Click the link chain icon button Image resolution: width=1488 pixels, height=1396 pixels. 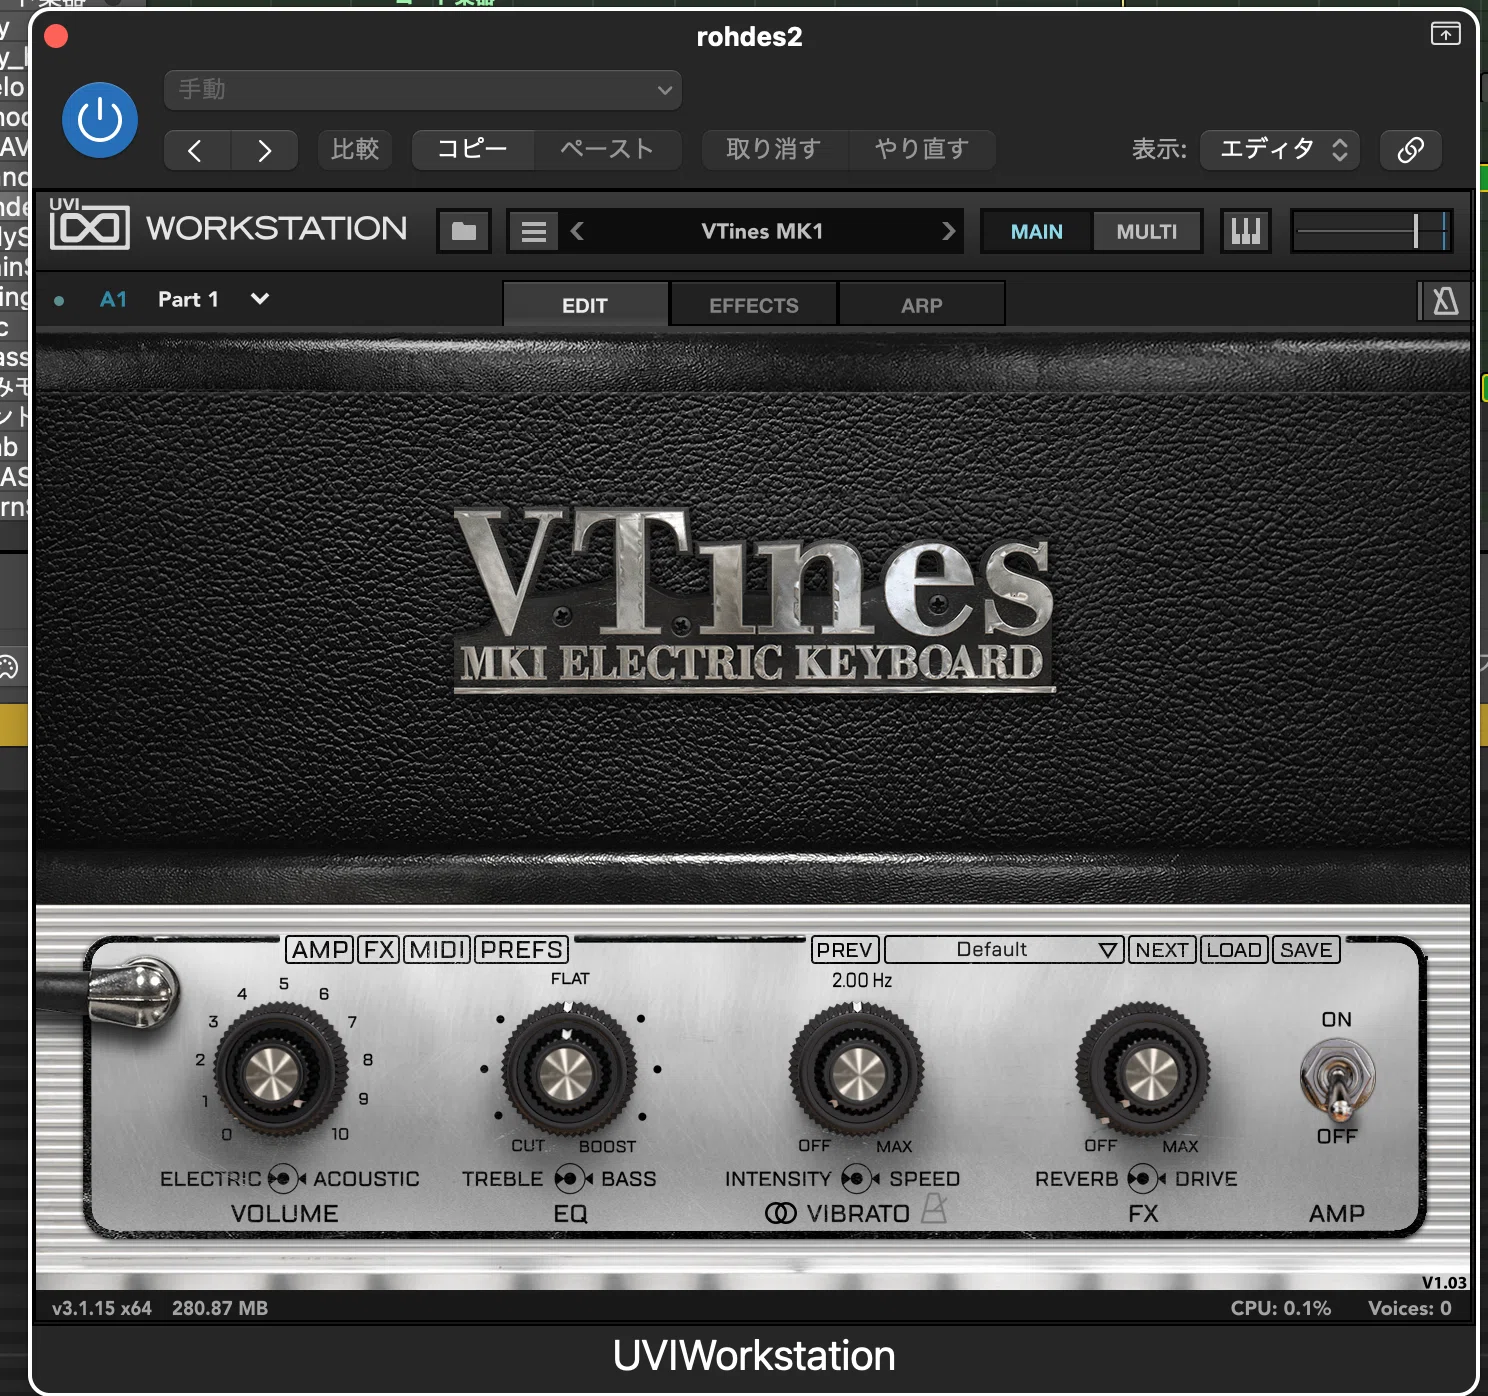pos(1410,150)
